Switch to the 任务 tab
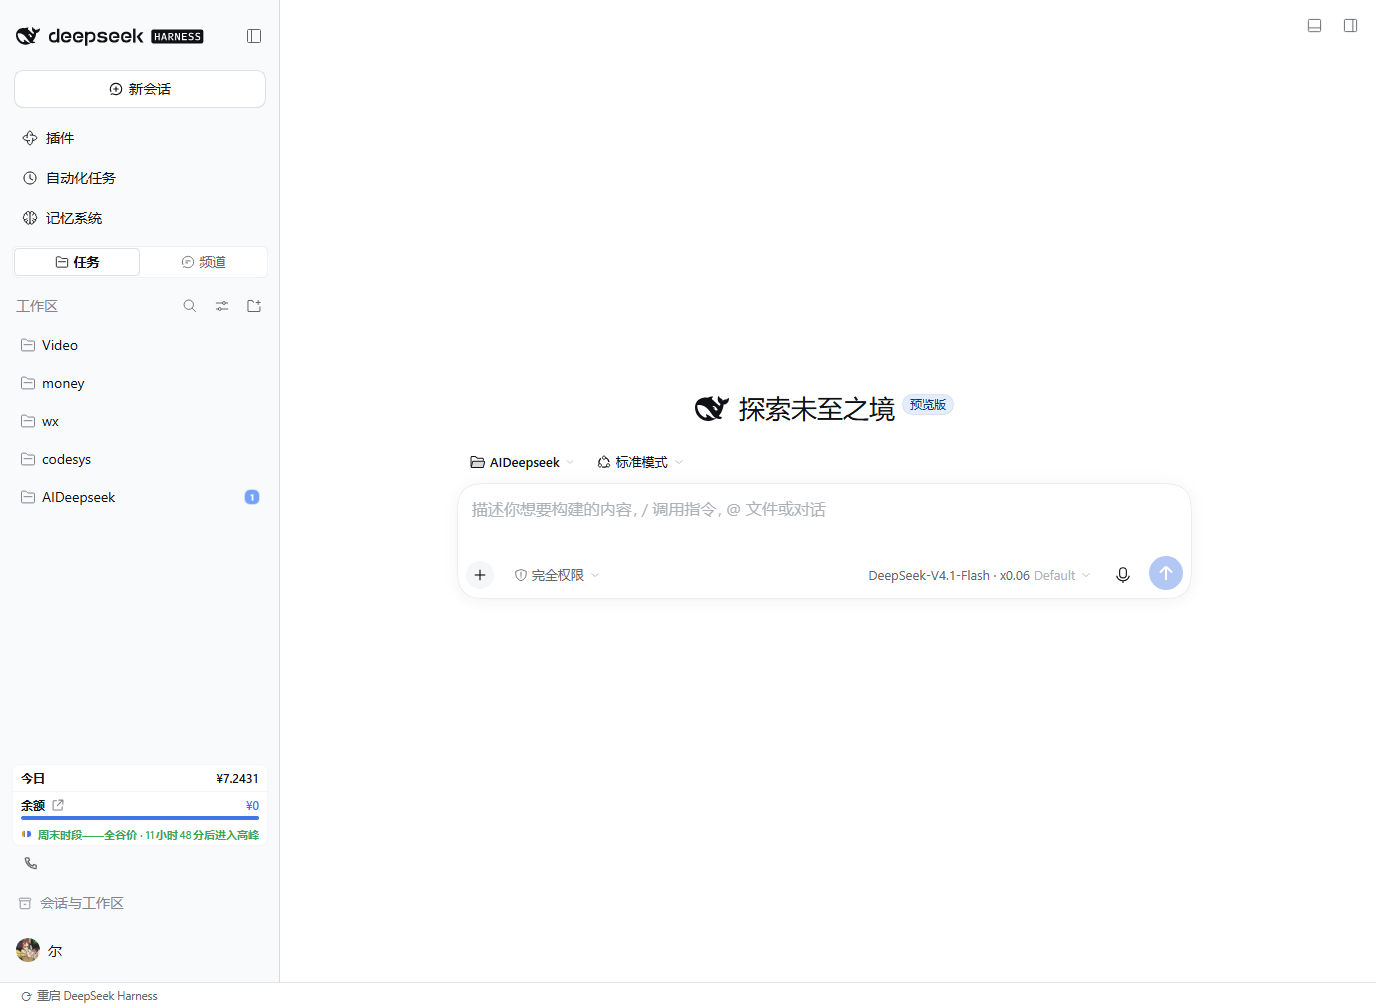 (x=77, y=262)
